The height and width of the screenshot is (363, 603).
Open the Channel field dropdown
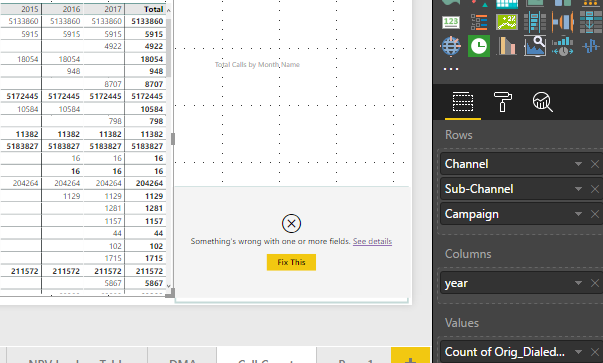pos(578,164)
